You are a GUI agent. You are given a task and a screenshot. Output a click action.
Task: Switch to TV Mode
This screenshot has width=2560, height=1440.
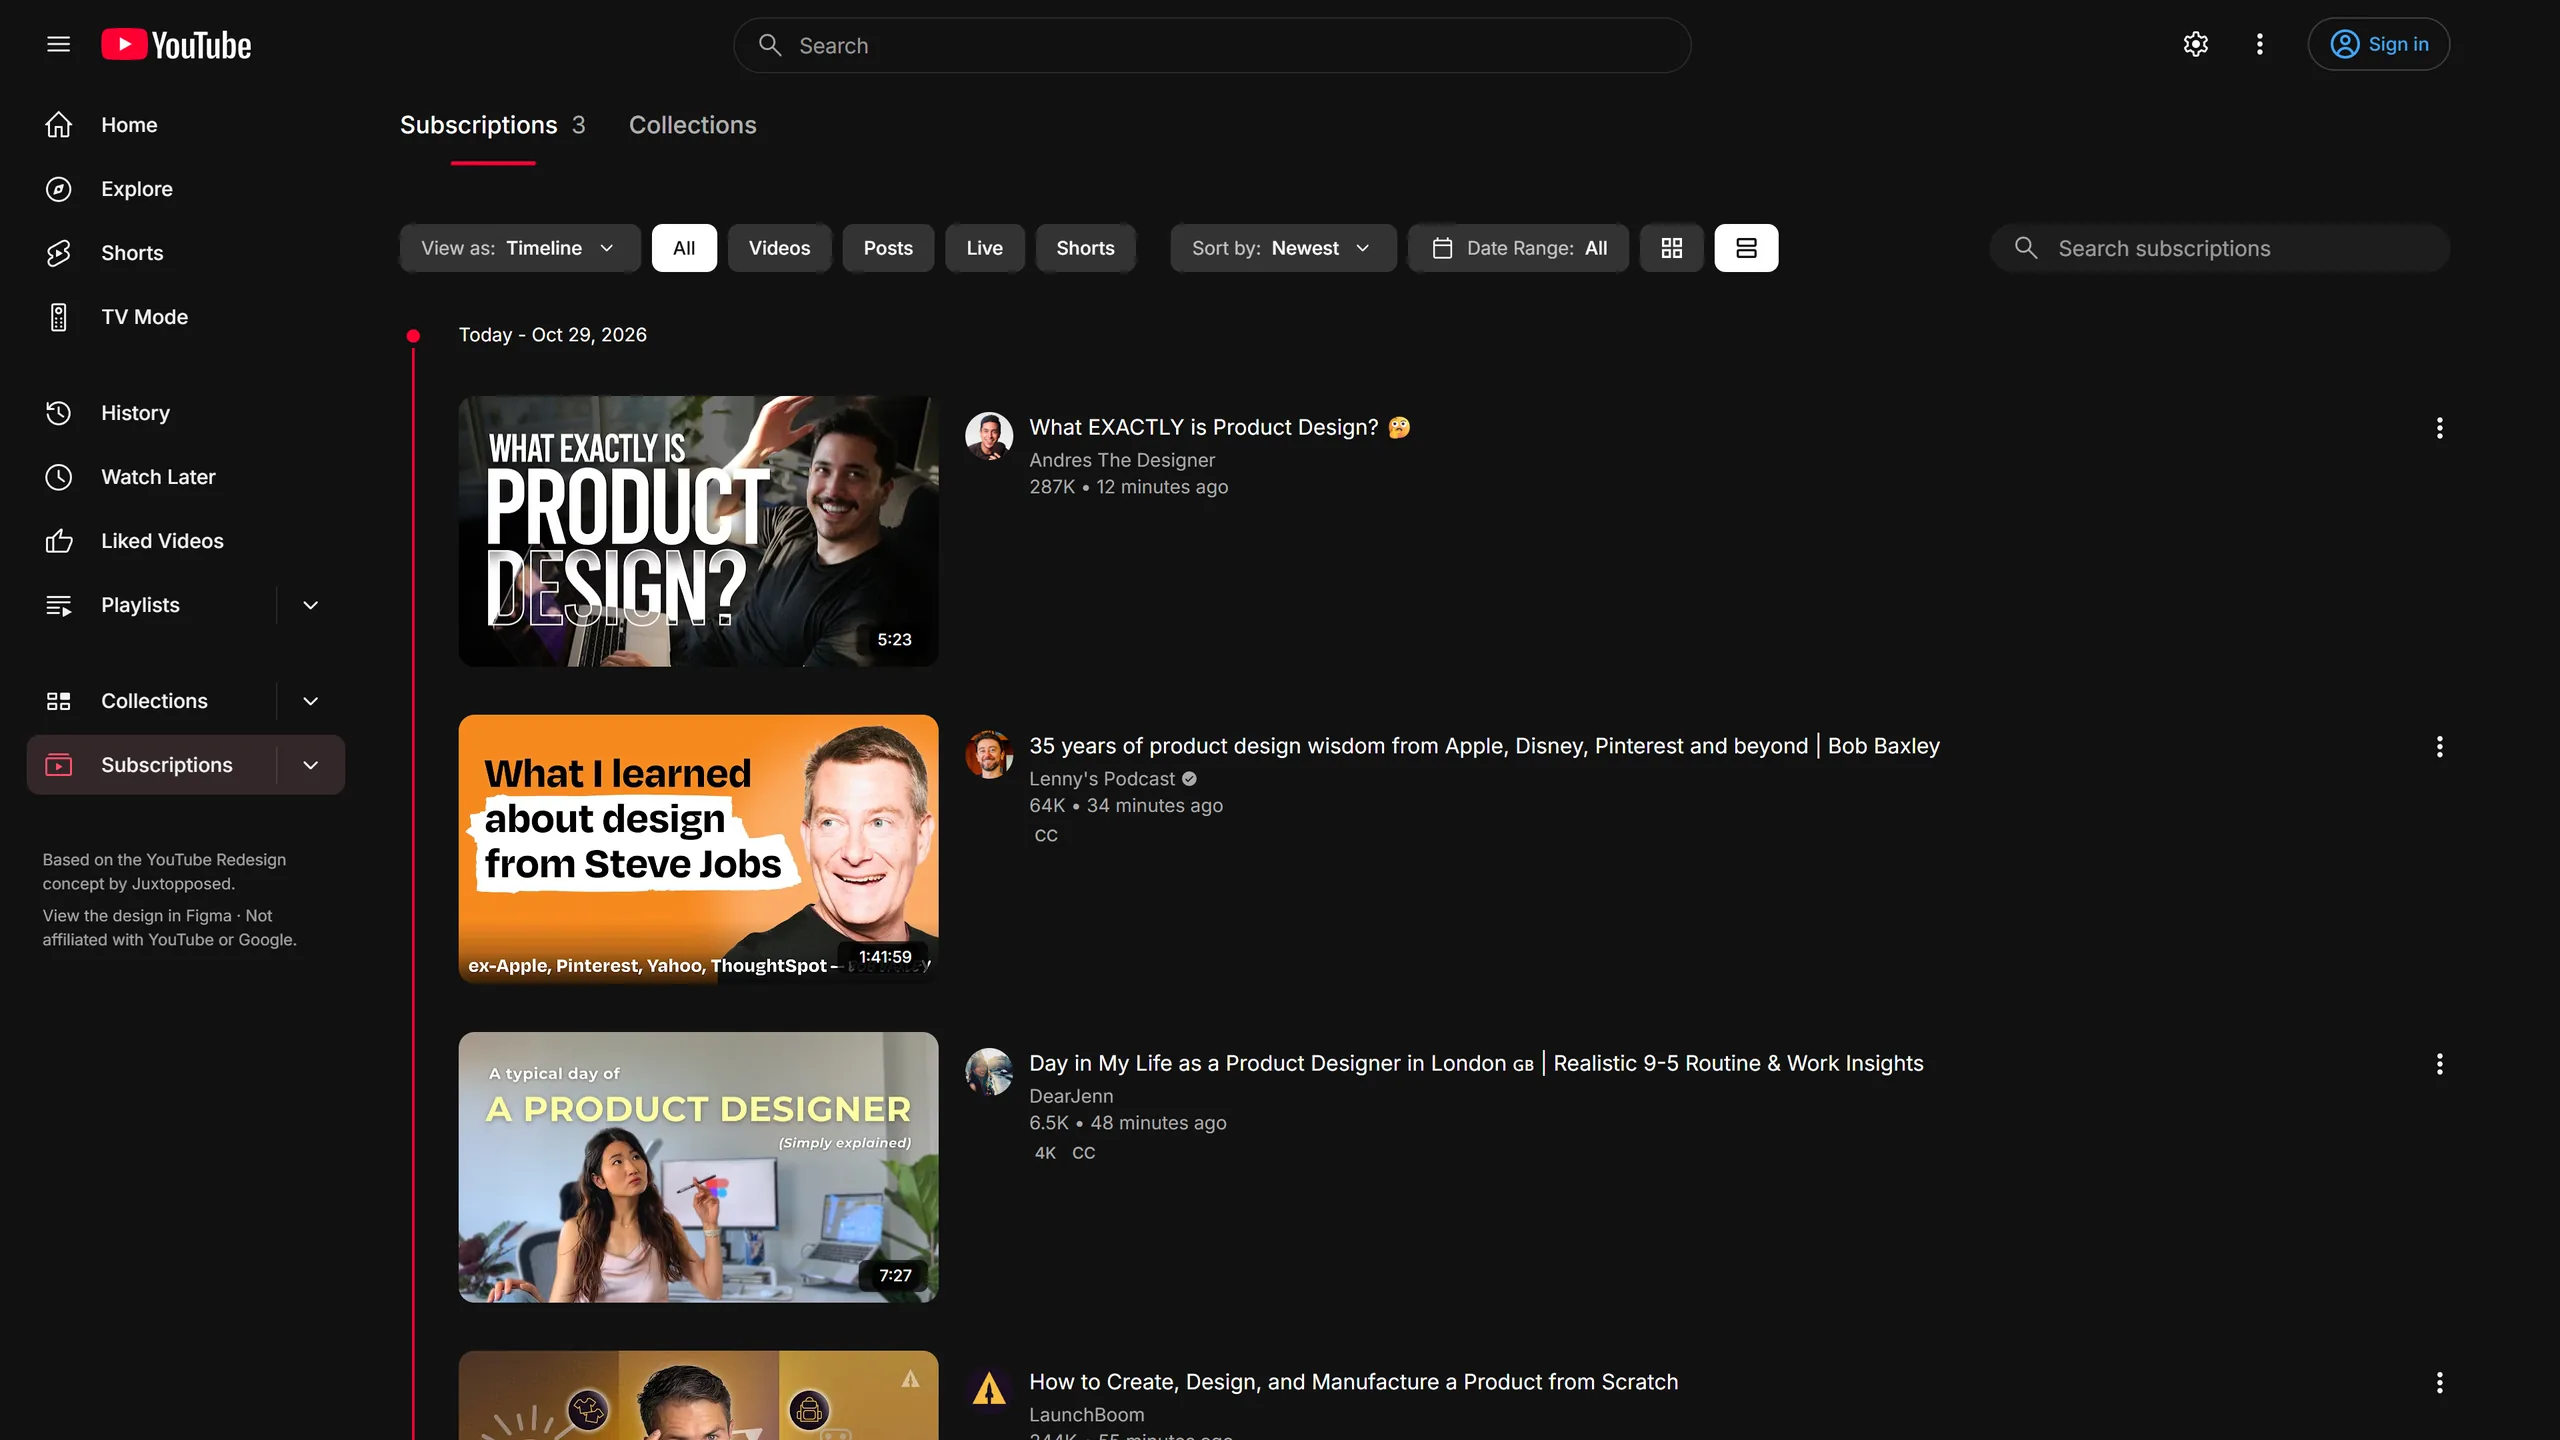(x=186, y=317)
